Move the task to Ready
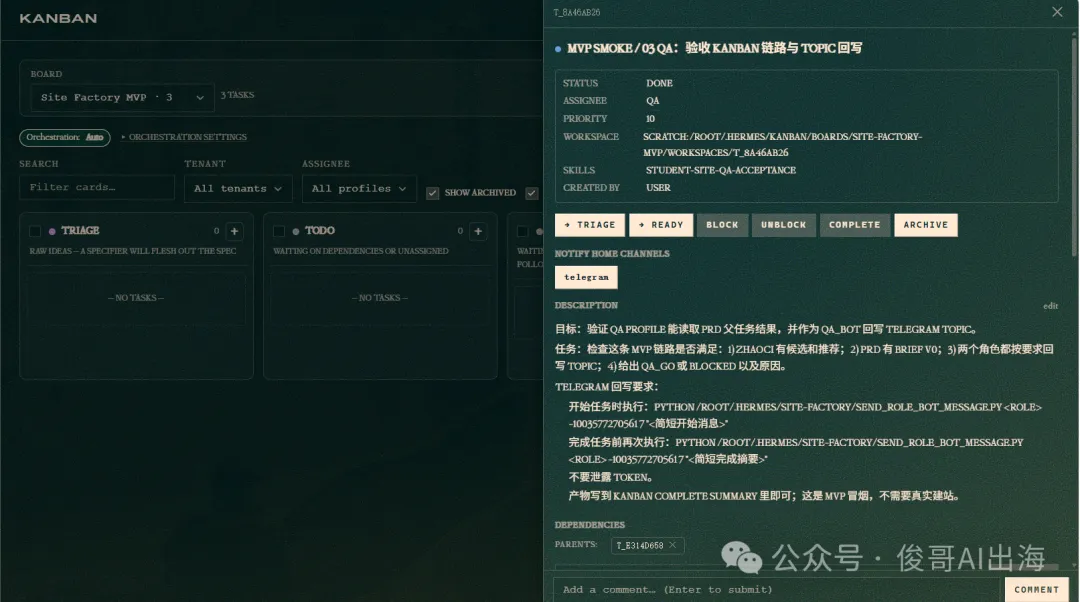This screenshot has width=1080, height=602. (x=661, y=225)
